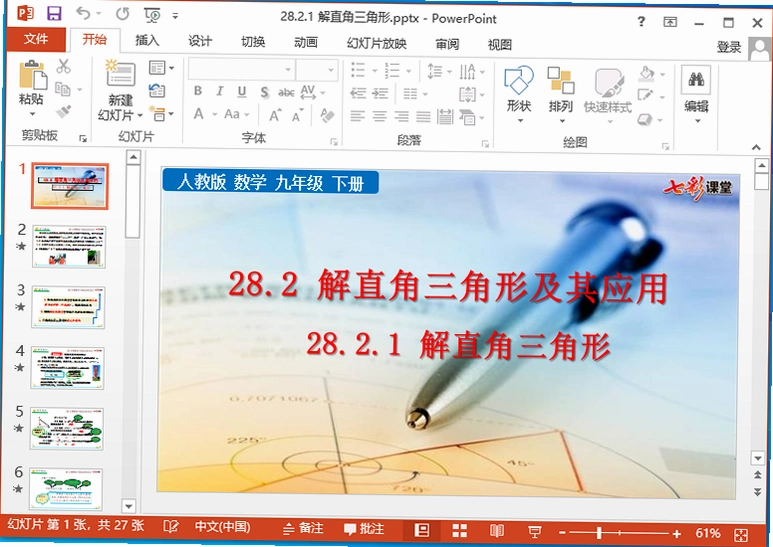Click Increase List Level indent icon
The image size is (773, 547).
click(x=380, y=93)
